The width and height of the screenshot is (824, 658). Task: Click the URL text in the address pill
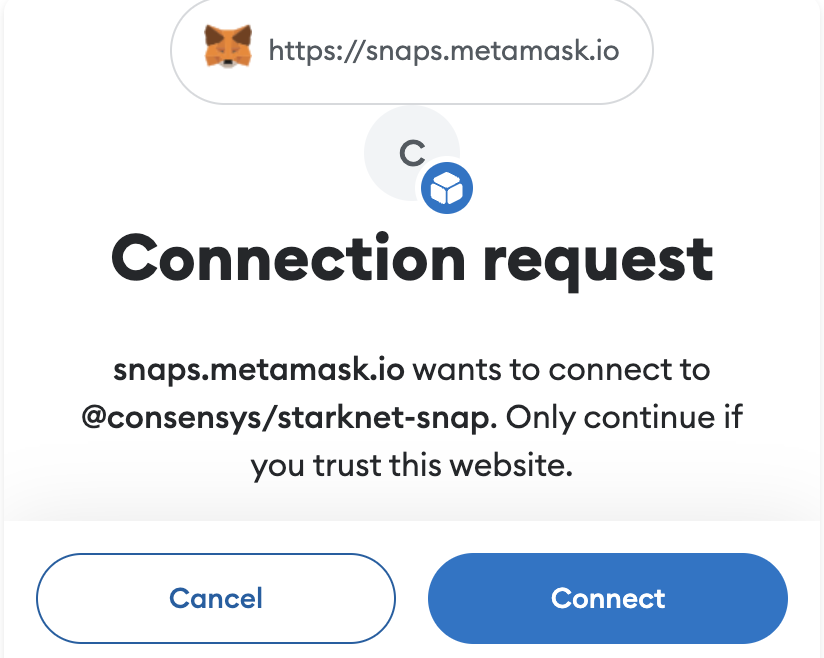coord(442,50)
